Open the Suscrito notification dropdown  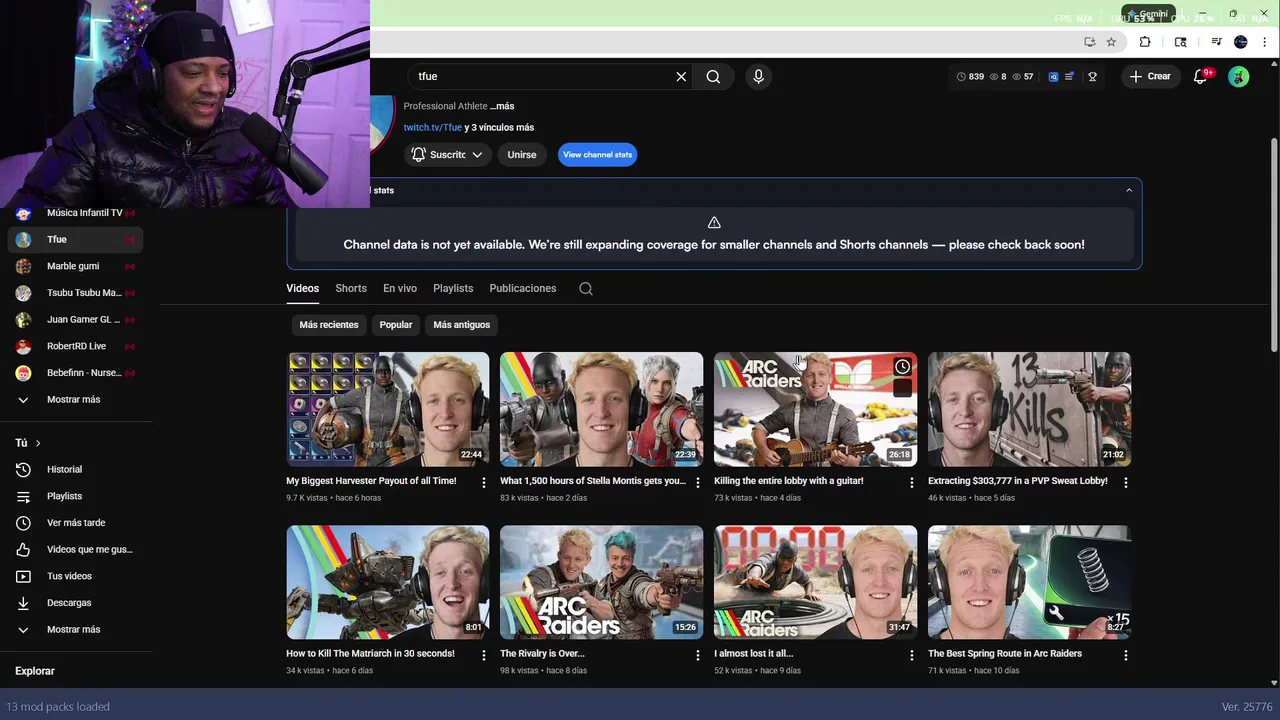pos(447,154)
